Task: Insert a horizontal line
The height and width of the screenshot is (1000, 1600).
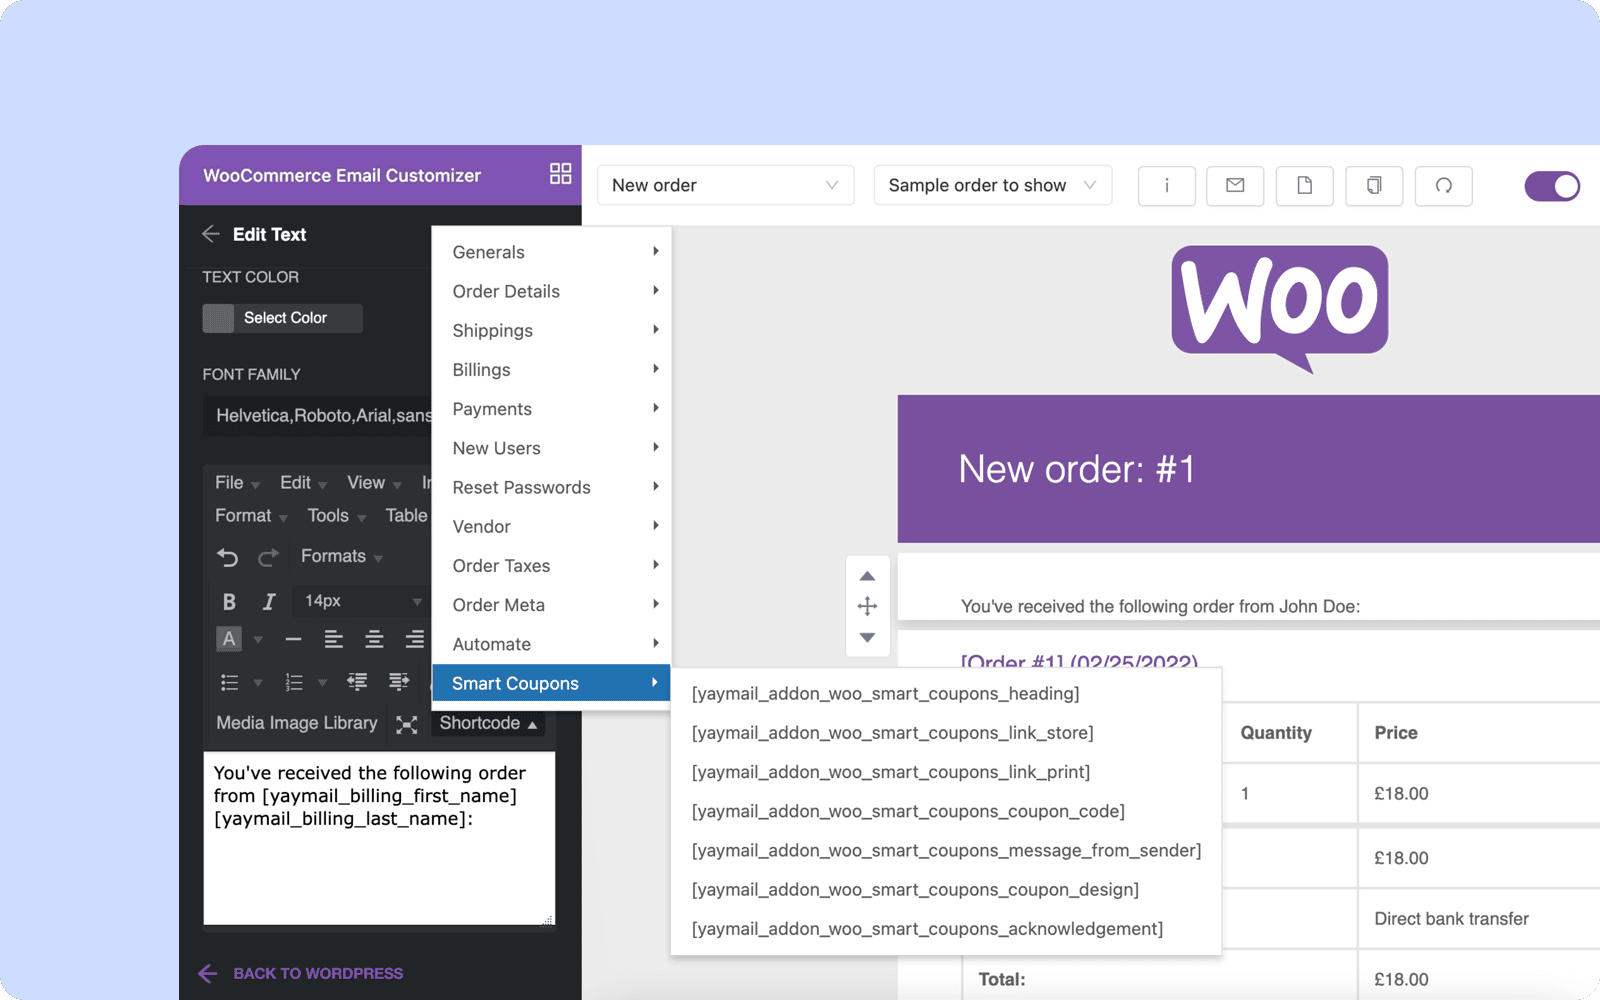Action: pos(293,639)
